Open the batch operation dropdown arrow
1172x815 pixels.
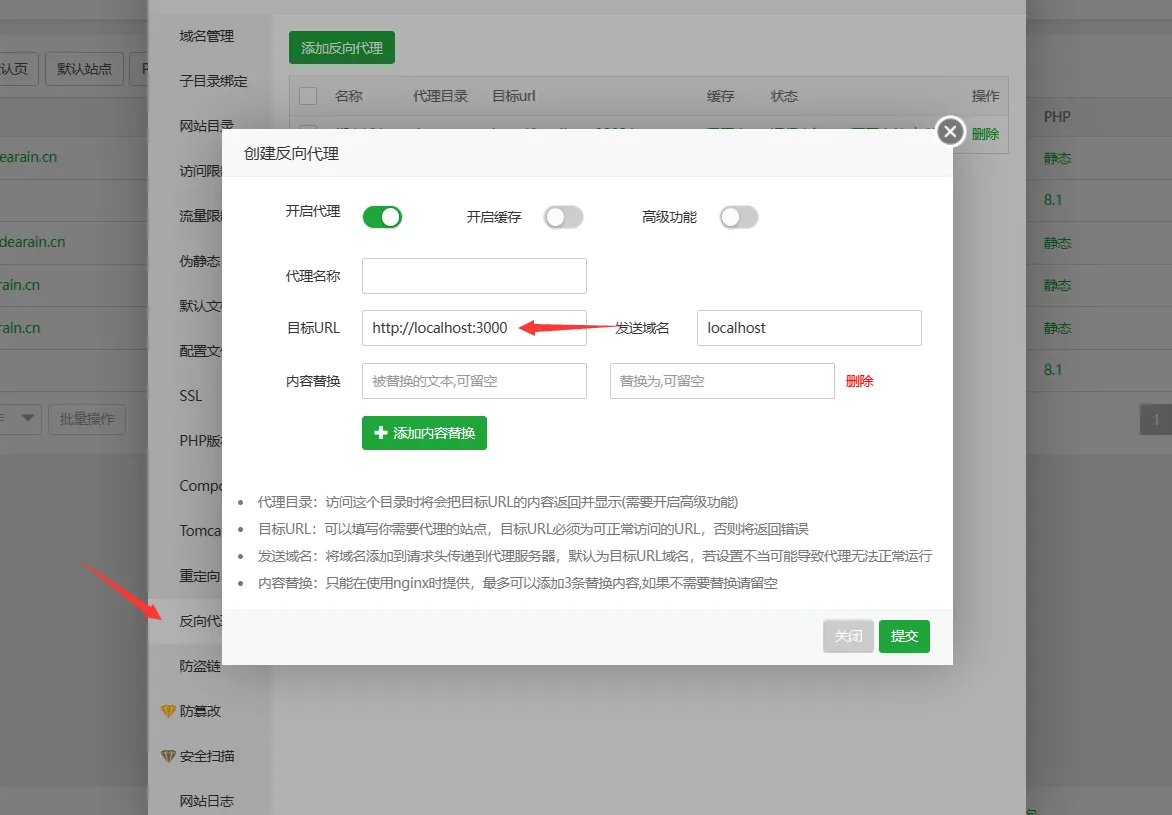tap(27, 419)
